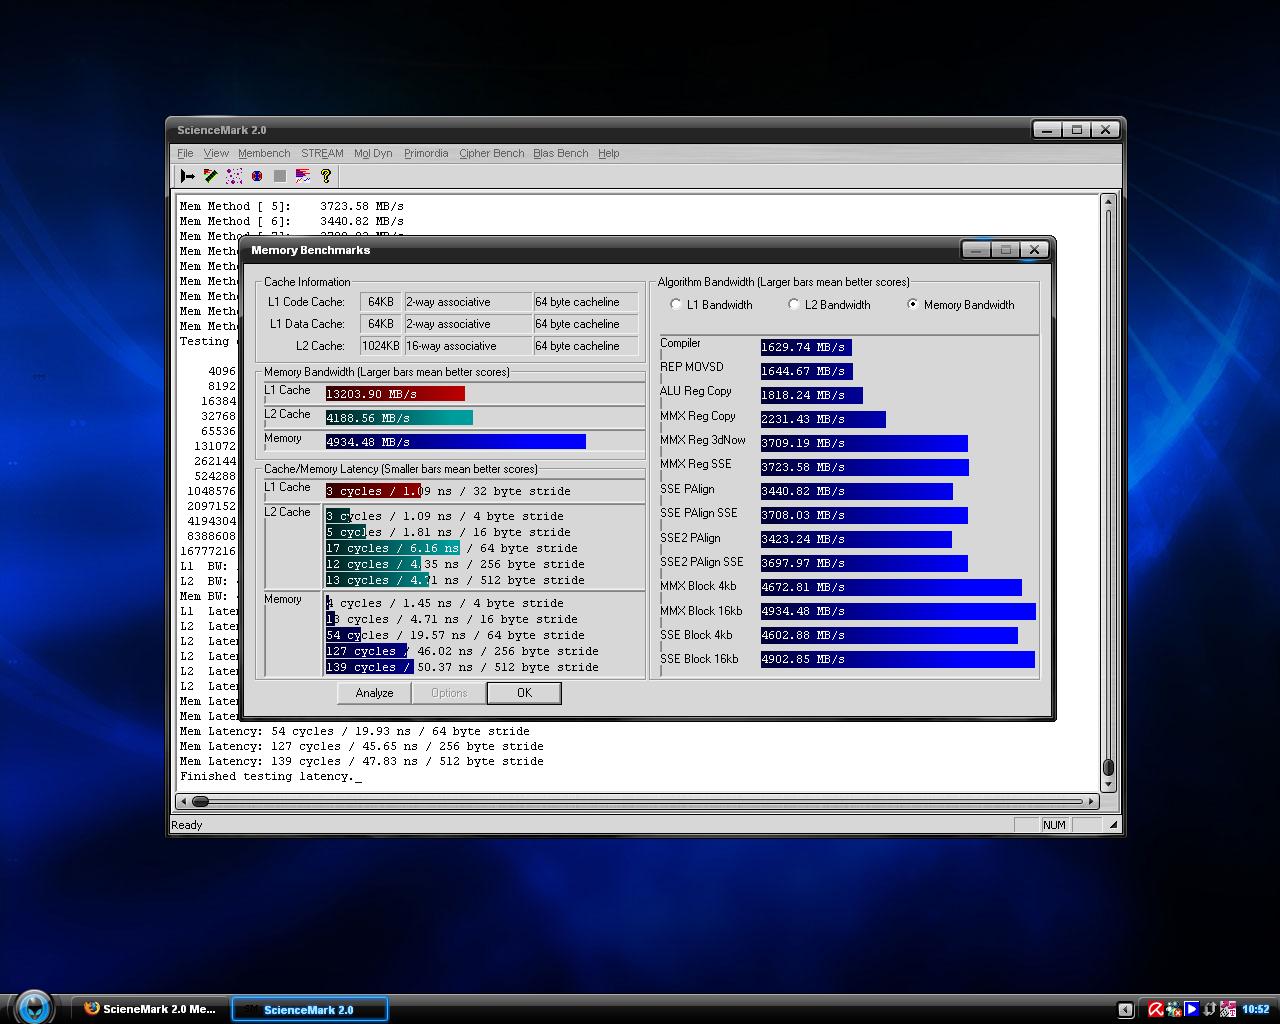This screenshot has height=1024, width=1280.
Task: Open the Membench menu
Action: tap(264, 153)
